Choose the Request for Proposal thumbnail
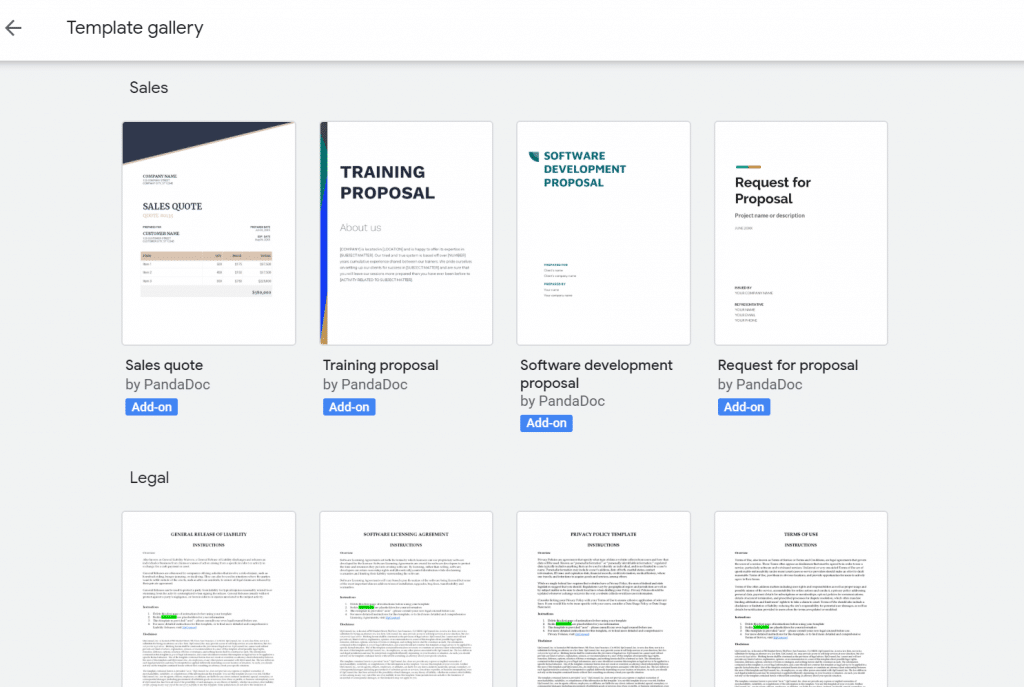 coord(801,233)
